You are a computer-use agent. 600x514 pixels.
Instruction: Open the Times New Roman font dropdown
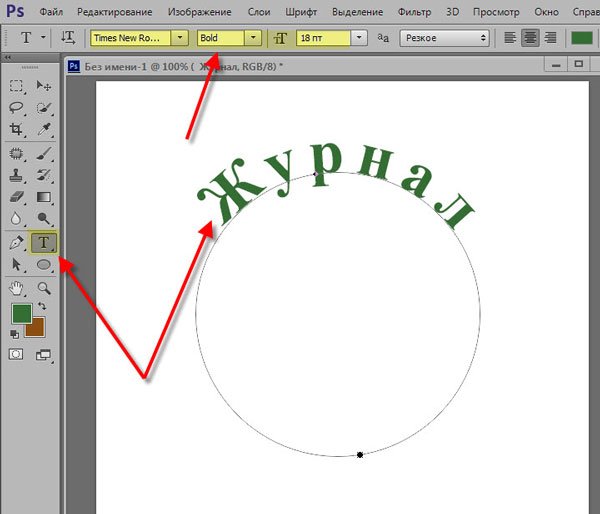coord(179,37)
